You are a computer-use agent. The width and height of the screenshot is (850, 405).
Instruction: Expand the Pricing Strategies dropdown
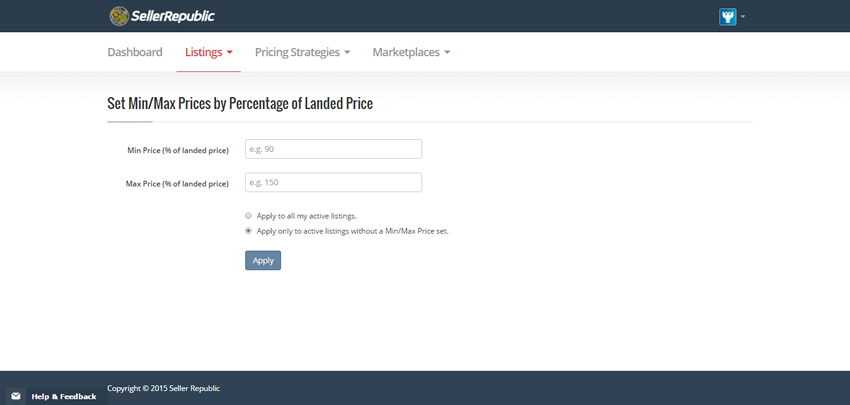pos(302,52)
